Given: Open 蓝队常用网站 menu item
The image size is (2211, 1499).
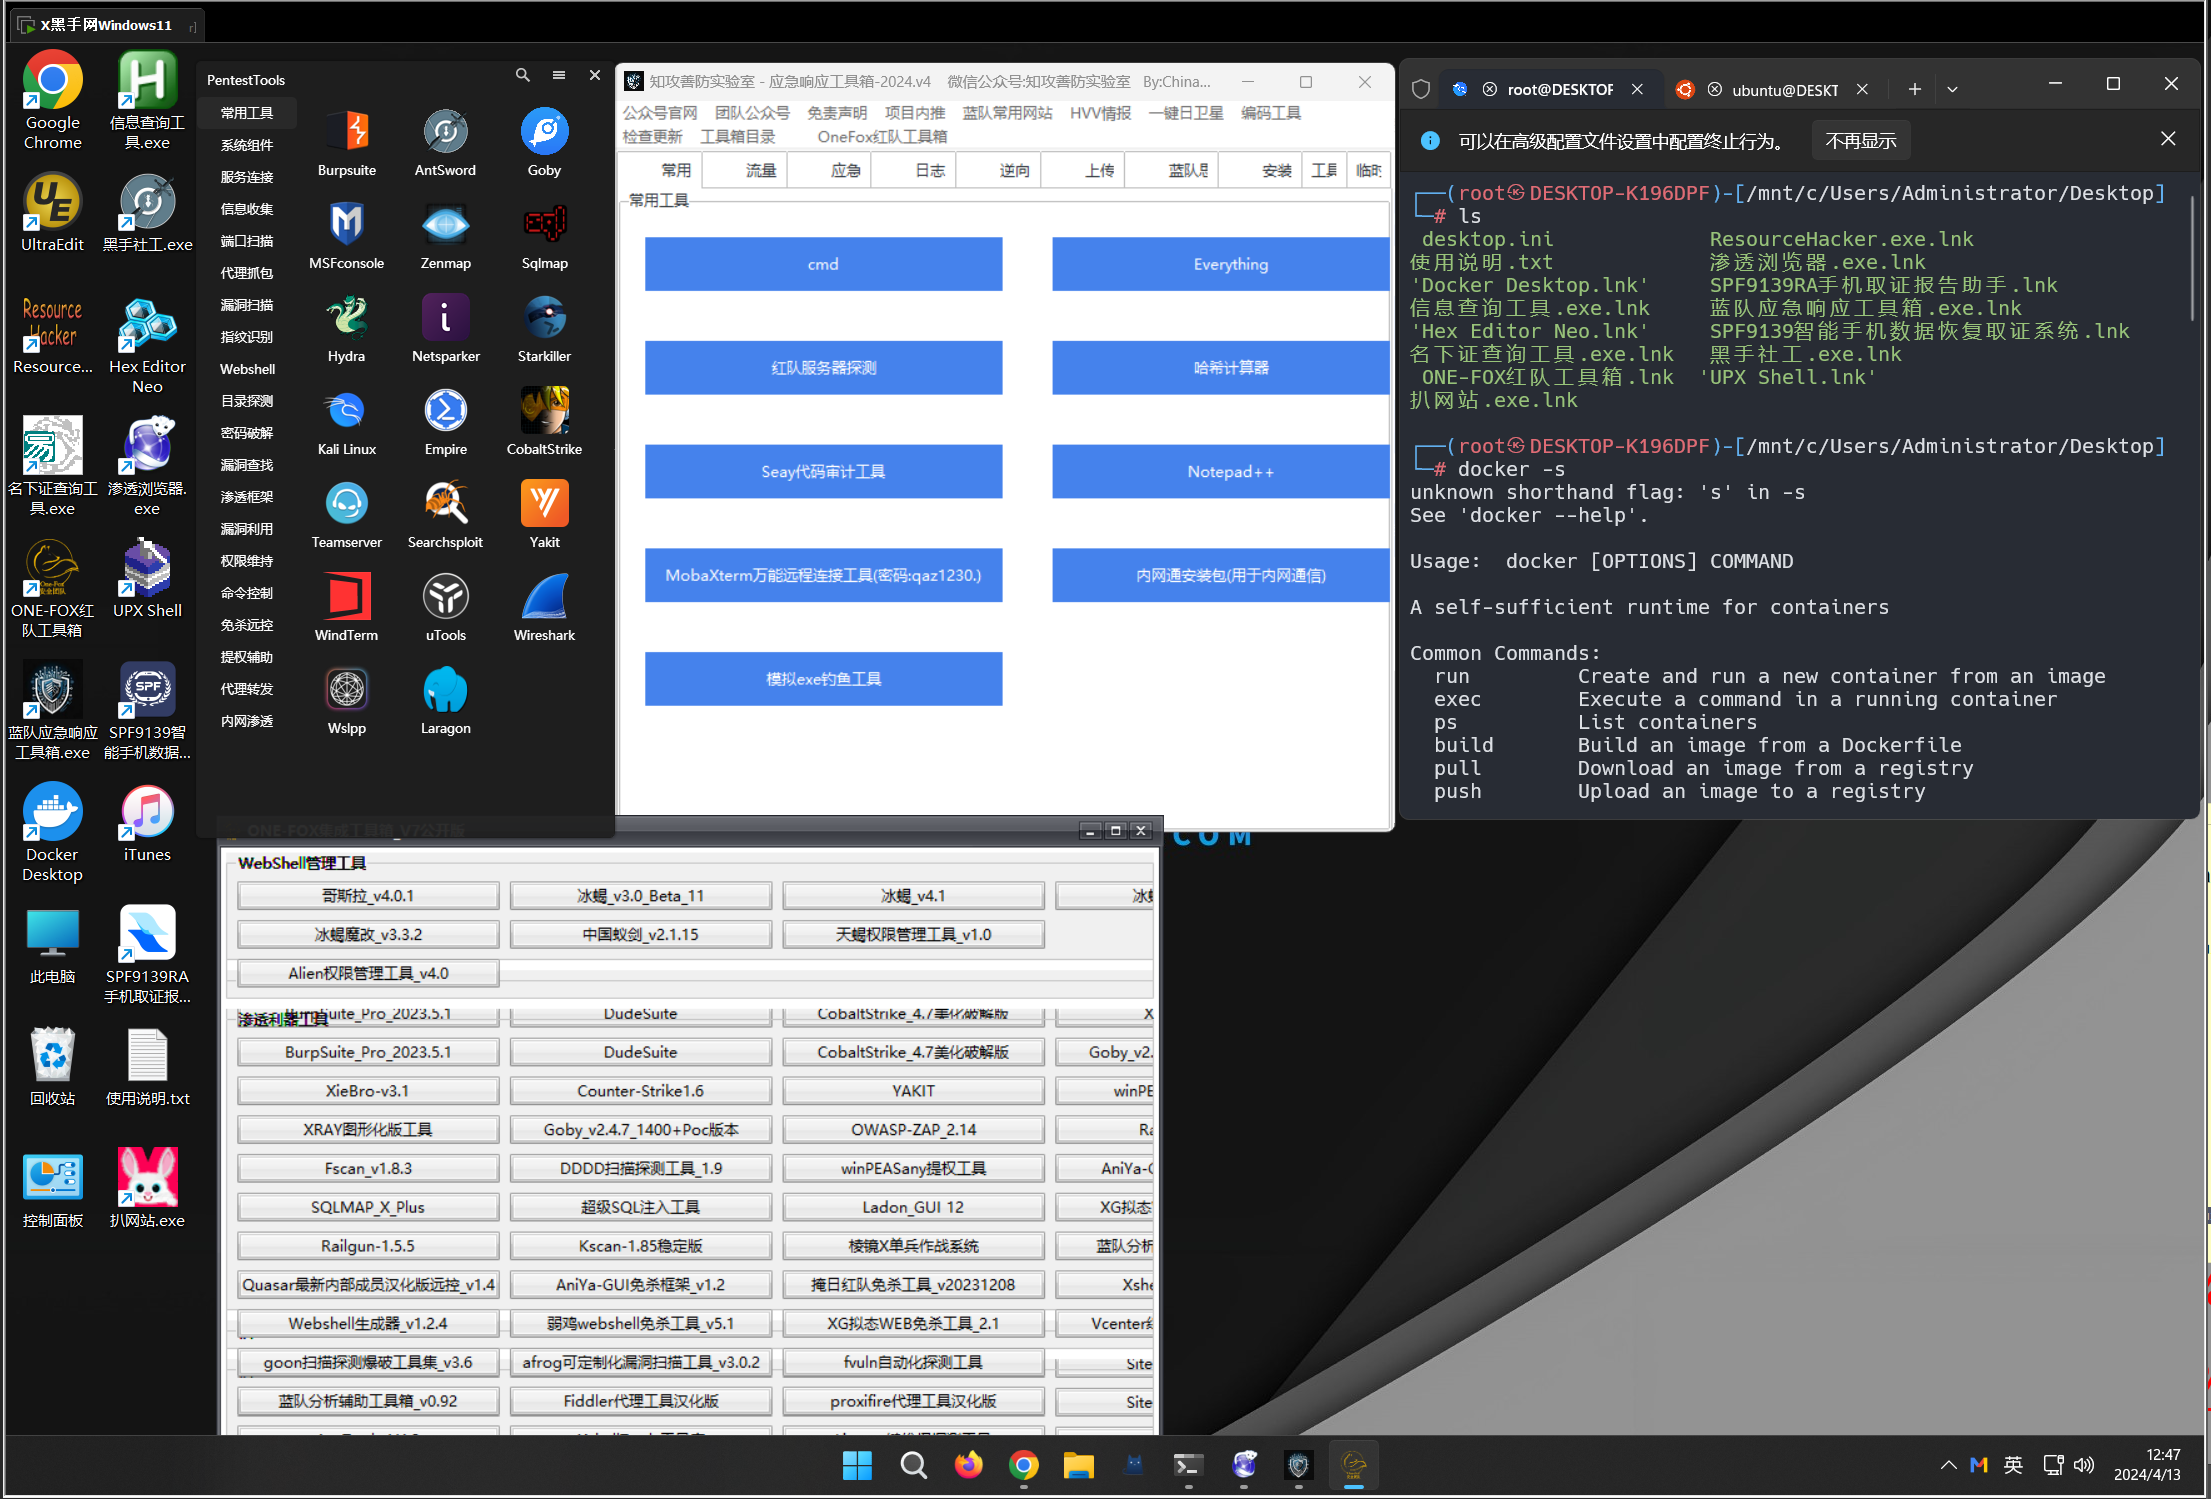Looking at the screenshot, I should [x=1007, y=113].
